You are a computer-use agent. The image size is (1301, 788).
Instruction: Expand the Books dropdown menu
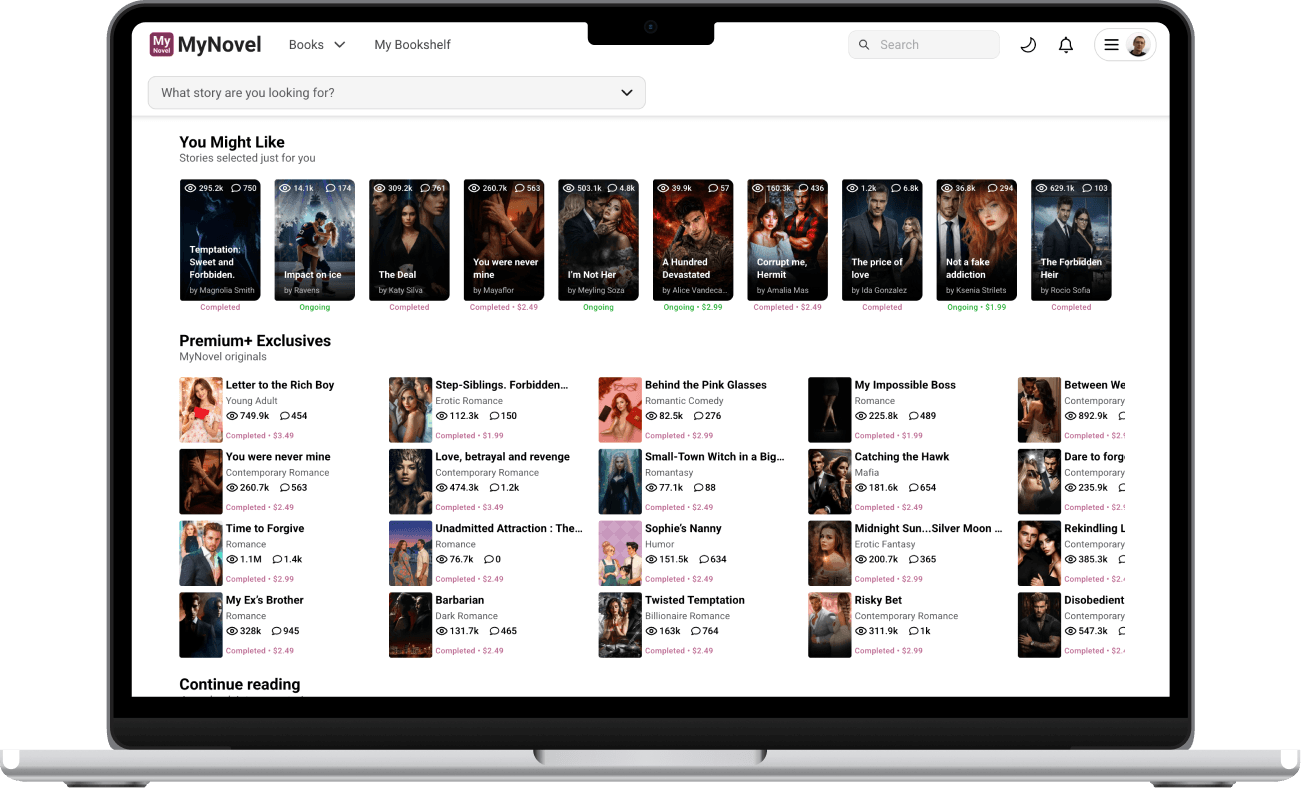pyautogui.click(x=317, y=45)
